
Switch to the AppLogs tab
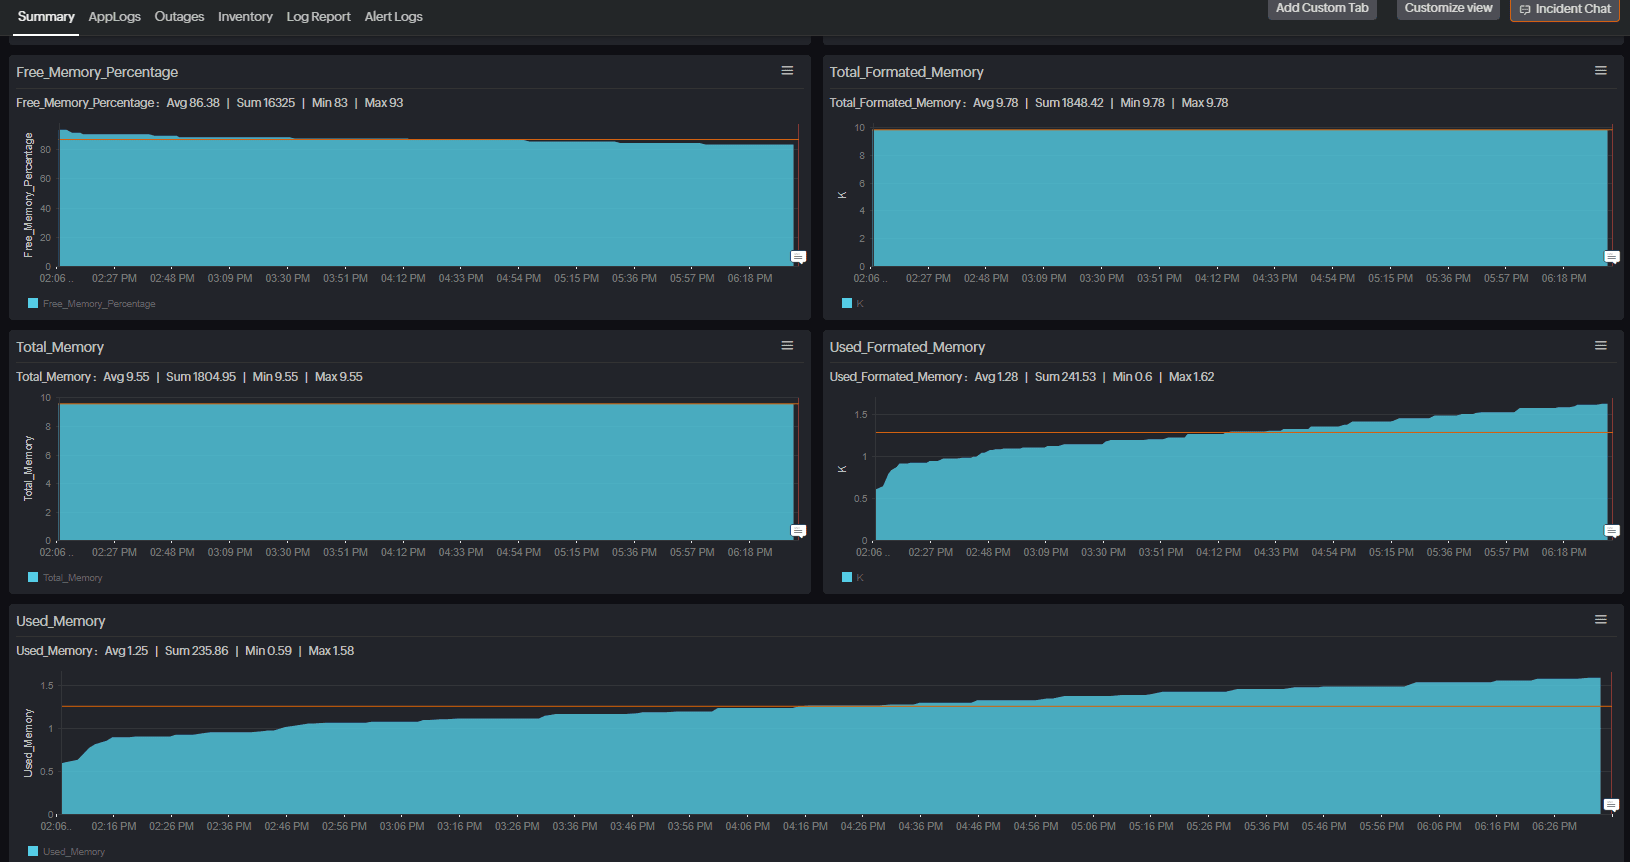(x=115, y=17)
